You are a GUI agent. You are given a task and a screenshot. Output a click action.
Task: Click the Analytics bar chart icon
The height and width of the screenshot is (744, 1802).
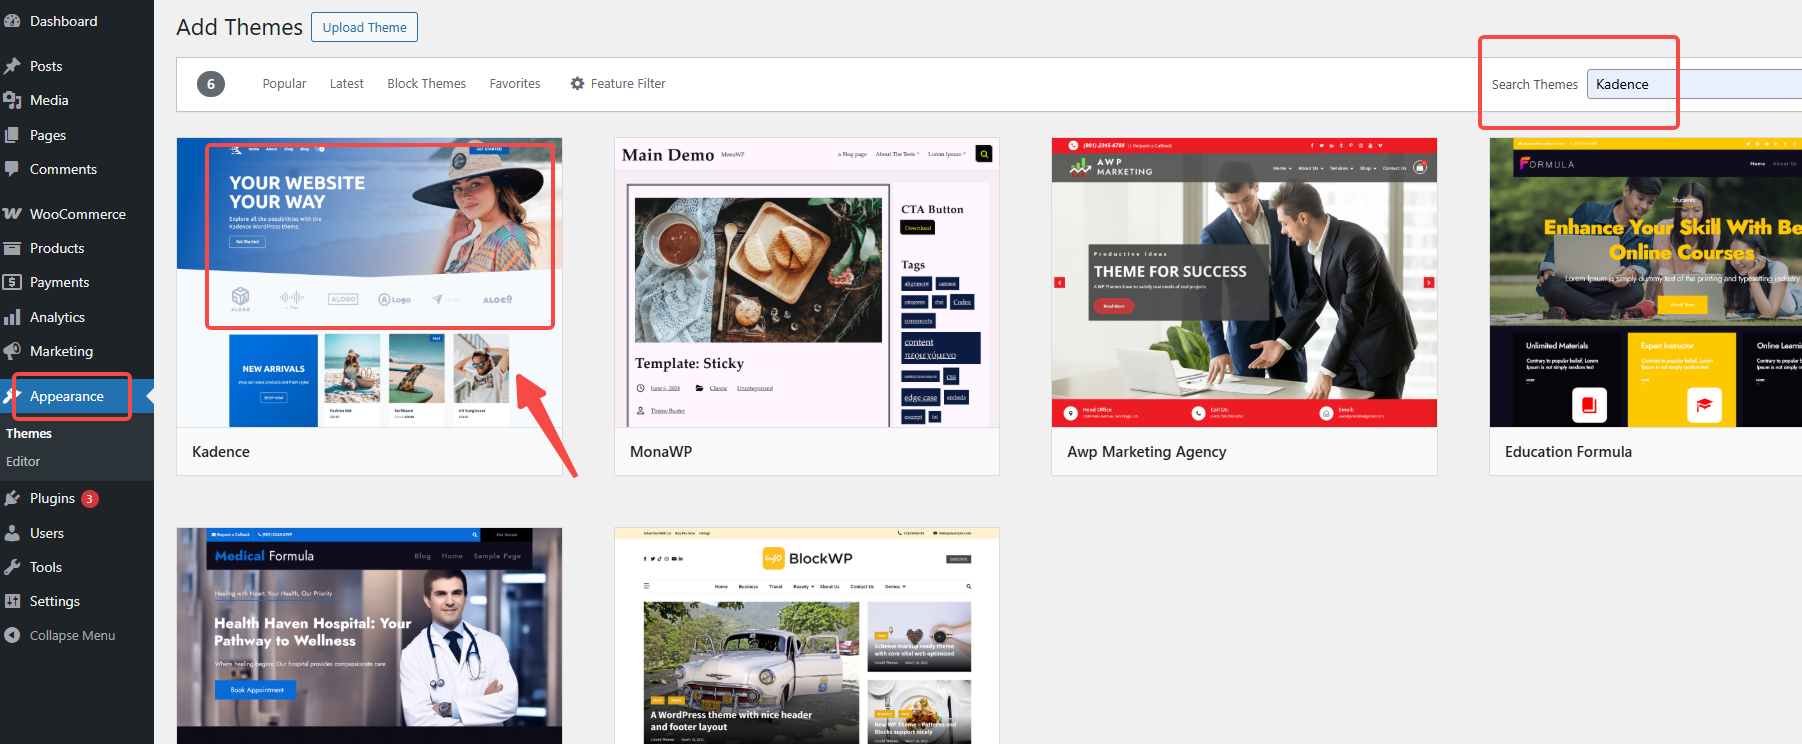click(12, 317)
